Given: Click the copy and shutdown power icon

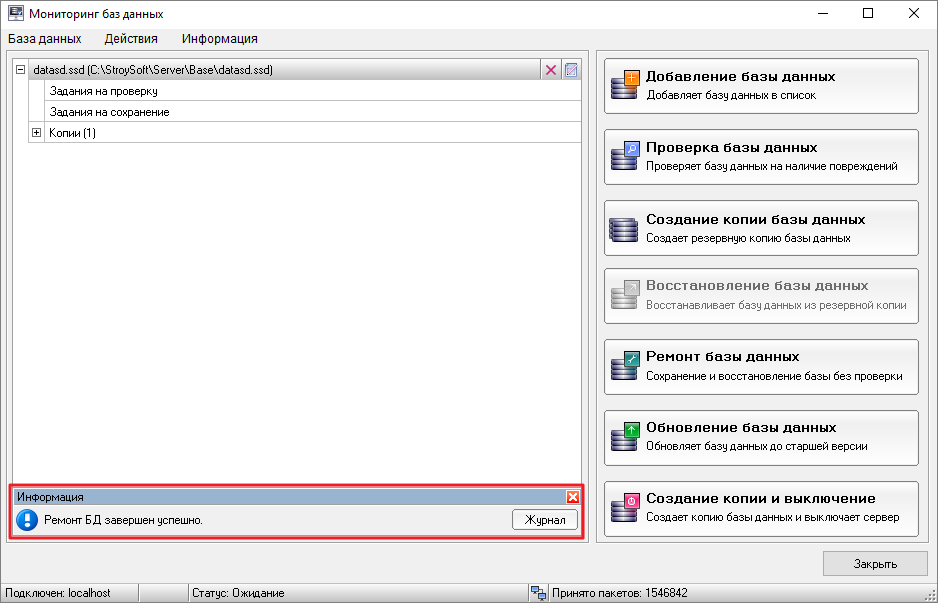Looking at the screenshot, I should pyautogui.click(x=624, y=508).
